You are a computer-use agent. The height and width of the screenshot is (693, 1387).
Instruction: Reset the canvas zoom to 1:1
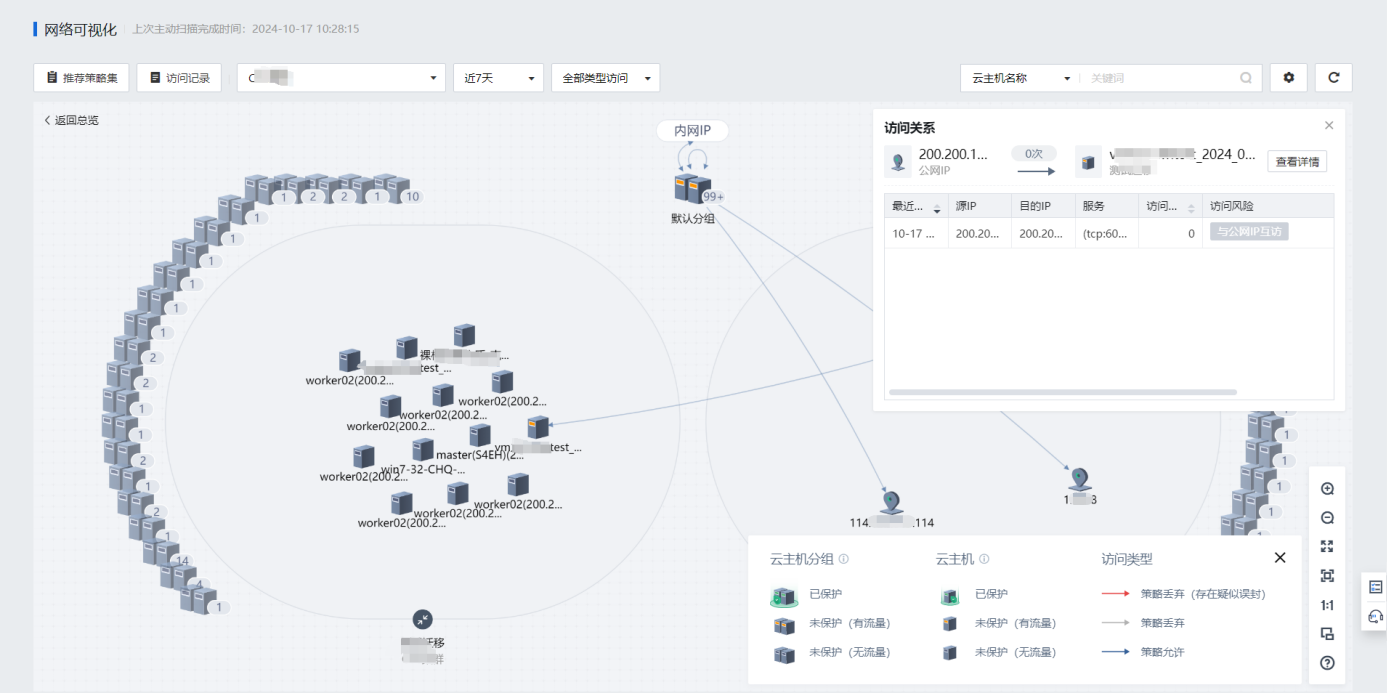click(x=1327, y=605)
